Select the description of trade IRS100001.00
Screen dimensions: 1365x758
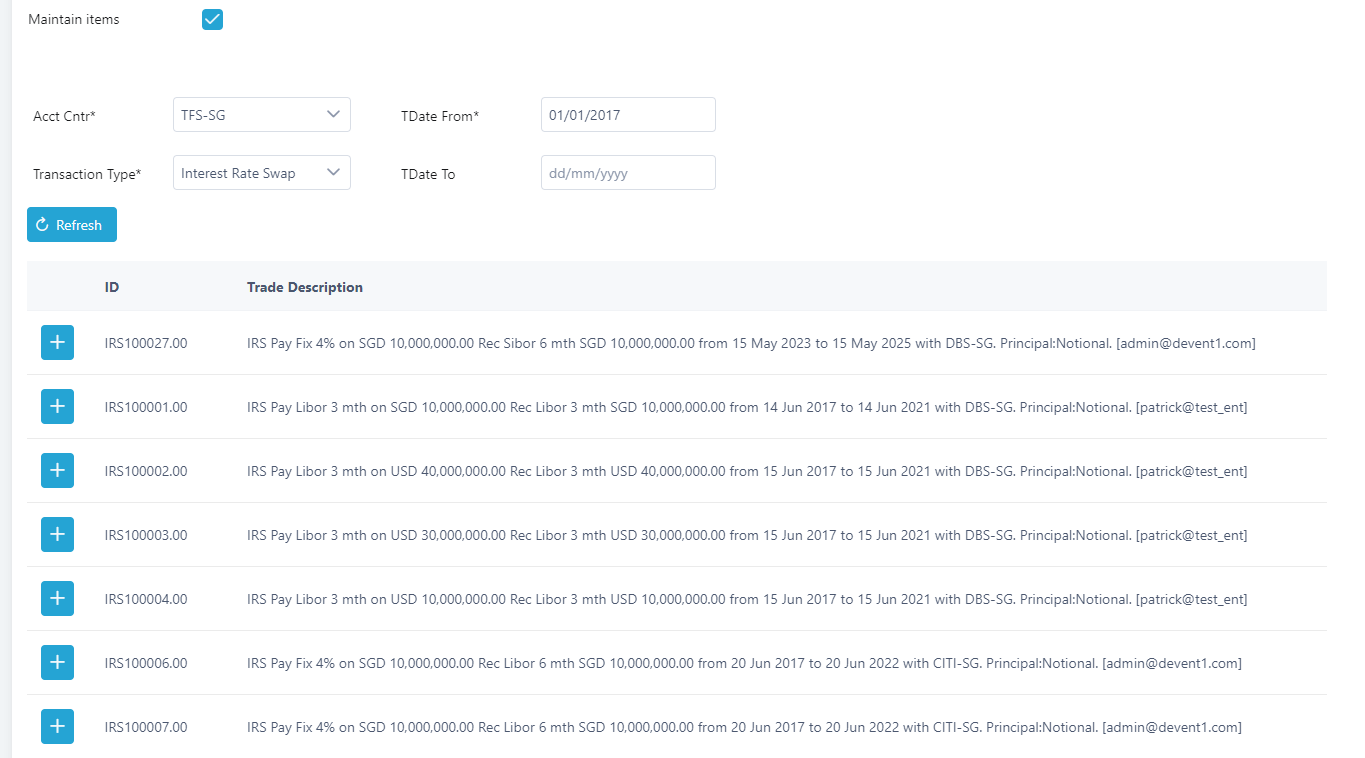click(746, 407)
